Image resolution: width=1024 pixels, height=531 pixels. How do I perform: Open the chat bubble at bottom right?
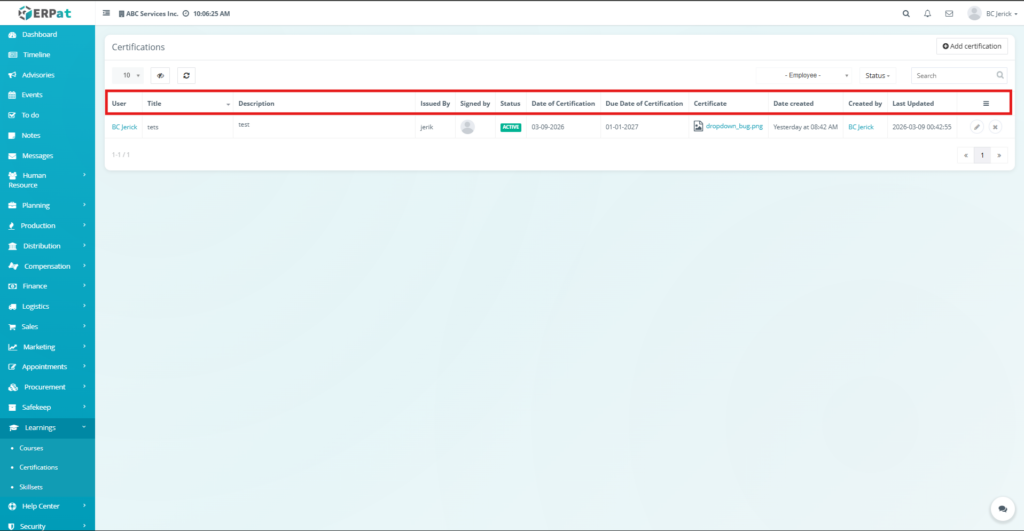pyautogui.click(x=1001, y=509)
